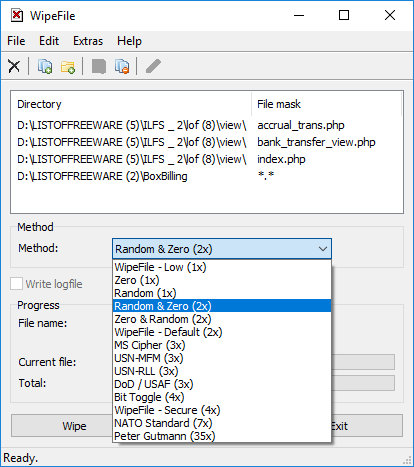Open the Edit menu

click(x=49, y=41)
